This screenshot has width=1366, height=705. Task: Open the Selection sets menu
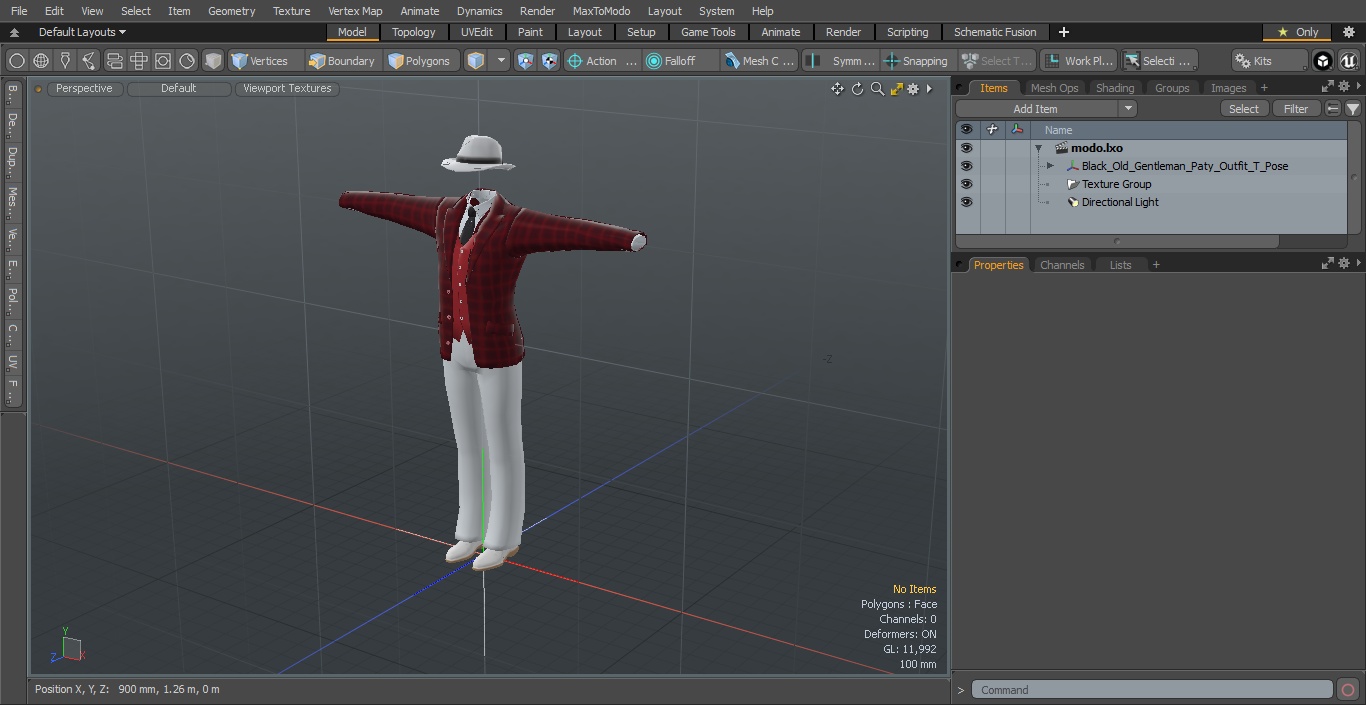1159,61
